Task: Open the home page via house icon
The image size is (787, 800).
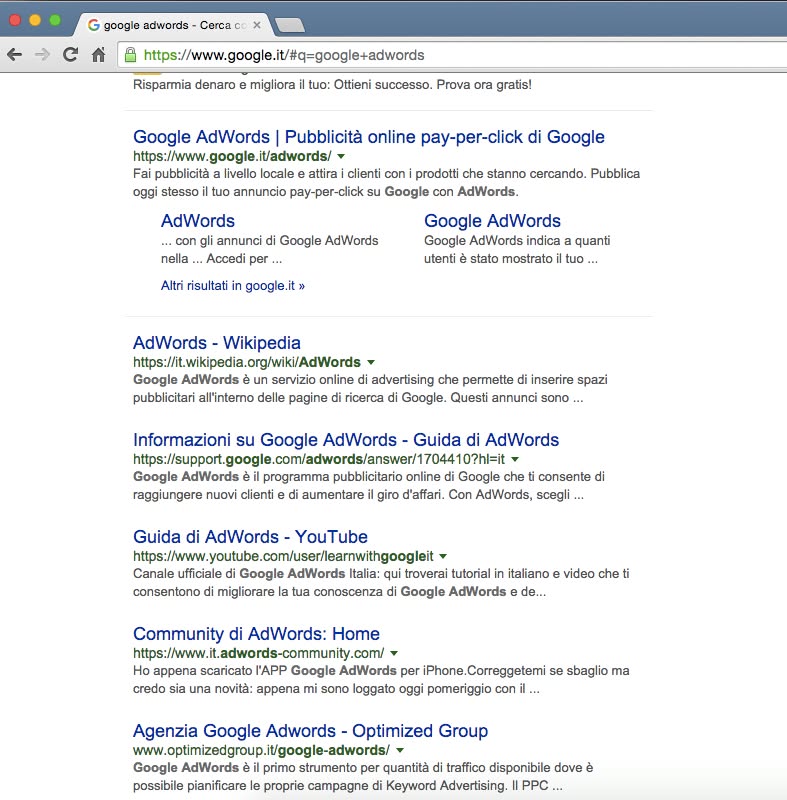Action: click(x=98, y=55)
